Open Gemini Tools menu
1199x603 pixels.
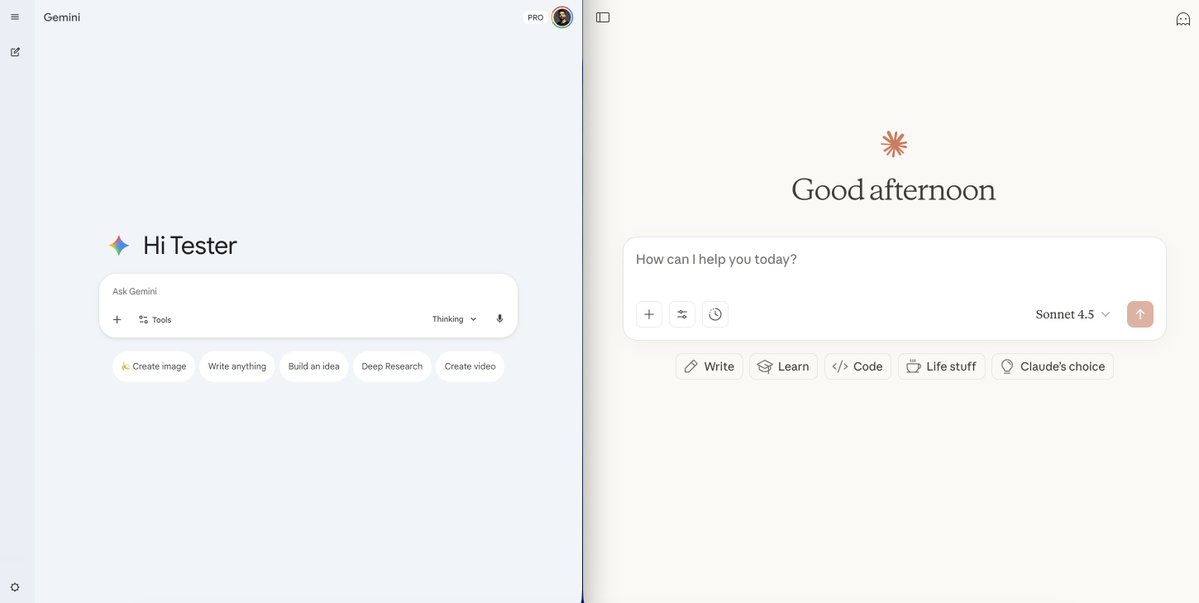154,319
